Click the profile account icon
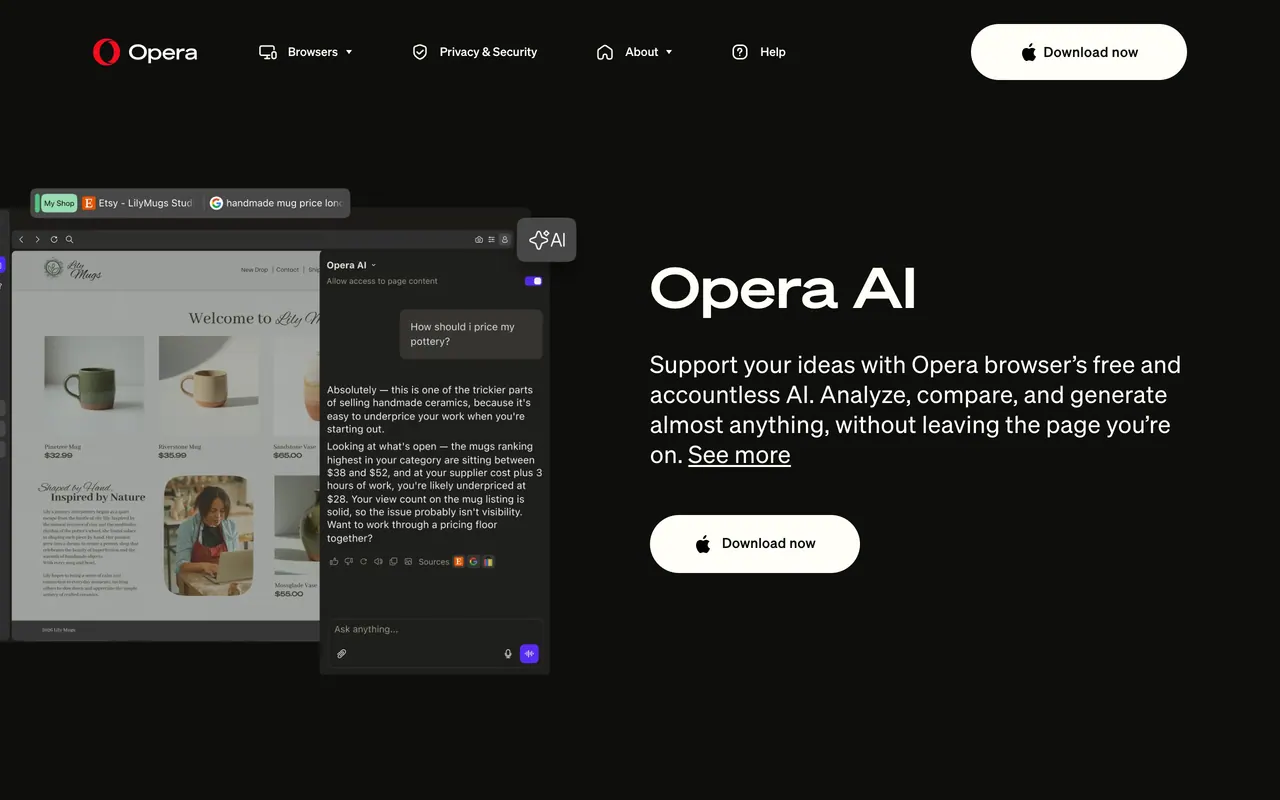This screenshot has width=1280, height=800. coord(505,240)
